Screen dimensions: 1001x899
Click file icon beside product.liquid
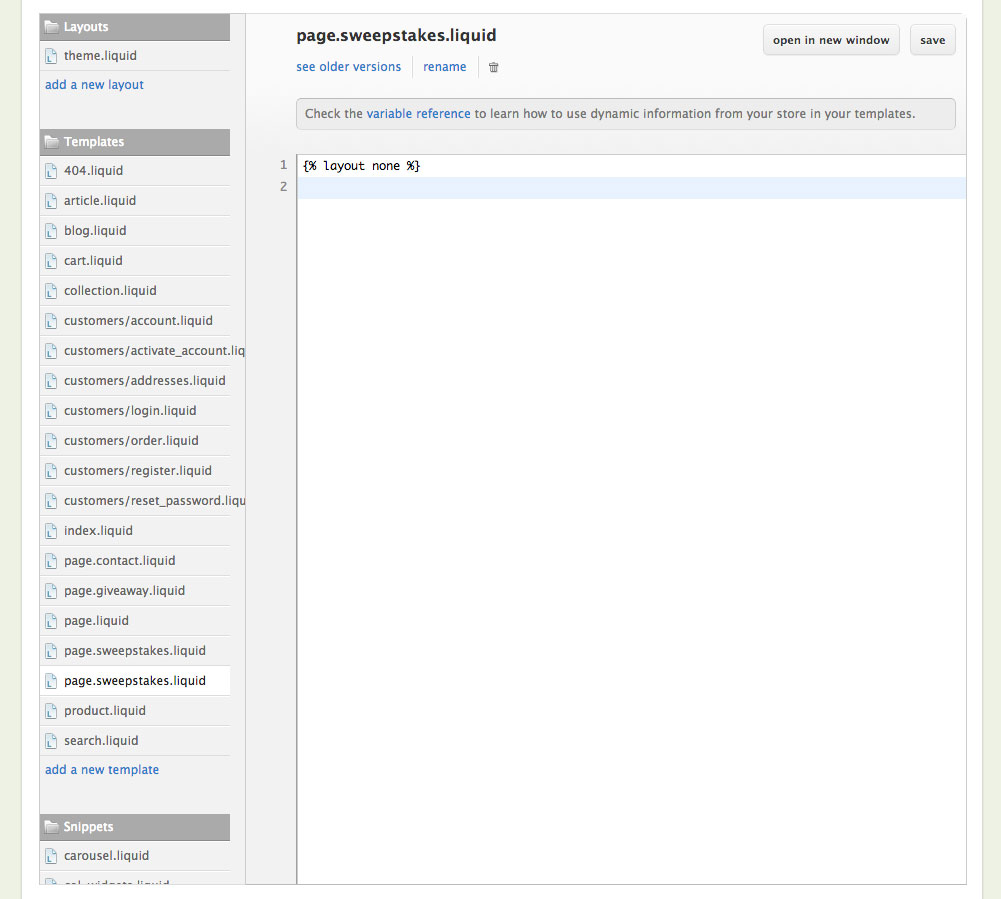point(51,711)
